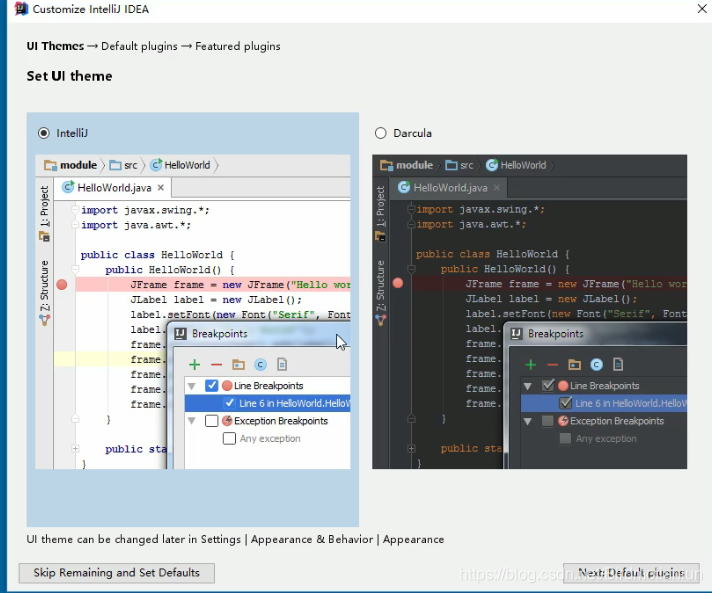Click group-by-package folder icon in Darcula preview
This screenshot has width=712, height=593.
574,365
